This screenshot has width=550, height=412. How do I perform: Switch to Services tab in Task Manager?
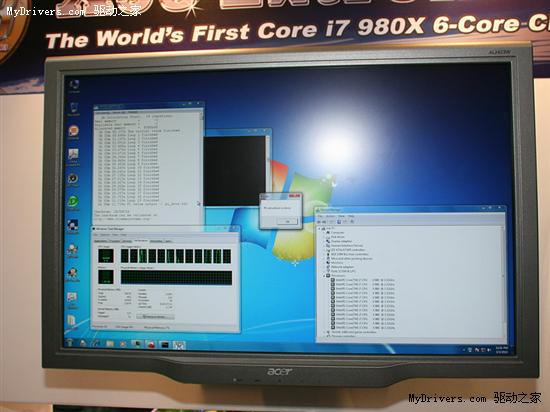tap(127, 241)
